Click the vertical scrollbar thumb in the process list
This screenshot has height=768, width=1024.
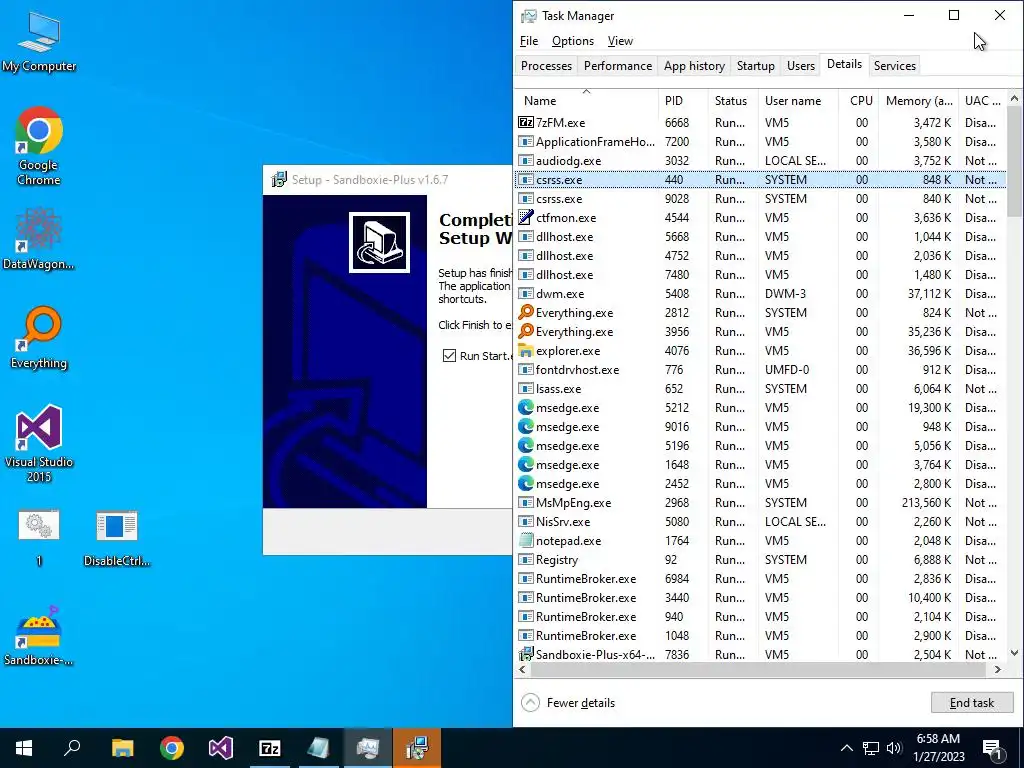pyautogui.click(x=1014, y=161)
